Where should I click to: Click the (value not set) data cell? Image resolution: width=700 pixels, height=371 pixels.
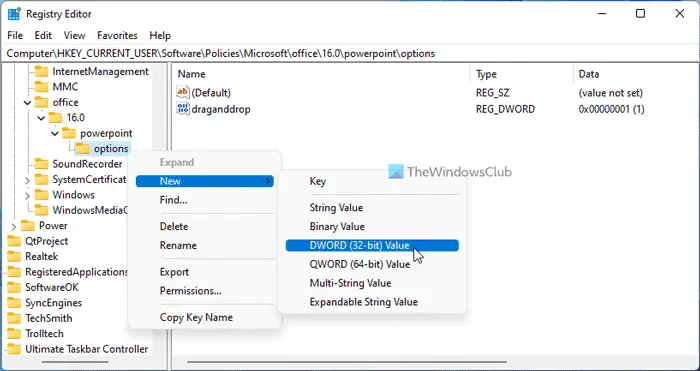(x=610, y=93)
